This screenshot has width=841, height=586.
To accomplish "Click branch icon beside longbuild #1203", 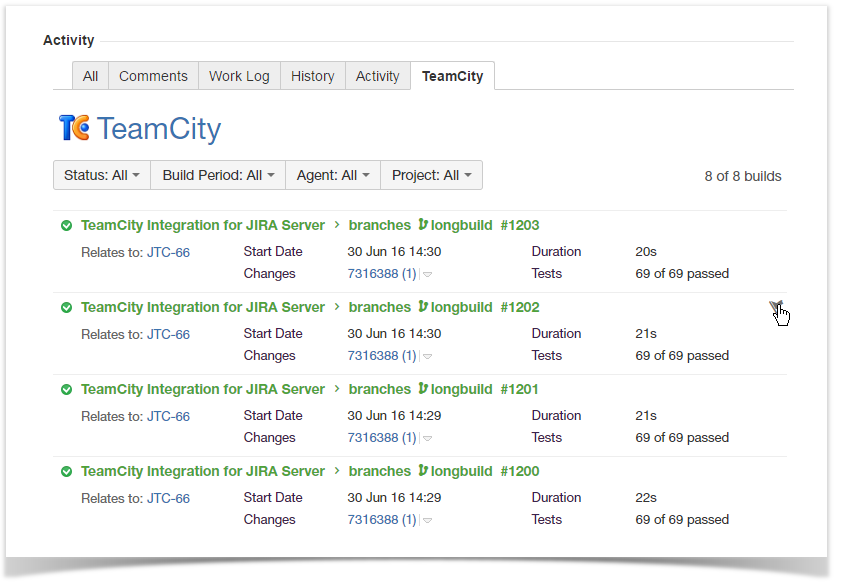I will coord(423,225).
